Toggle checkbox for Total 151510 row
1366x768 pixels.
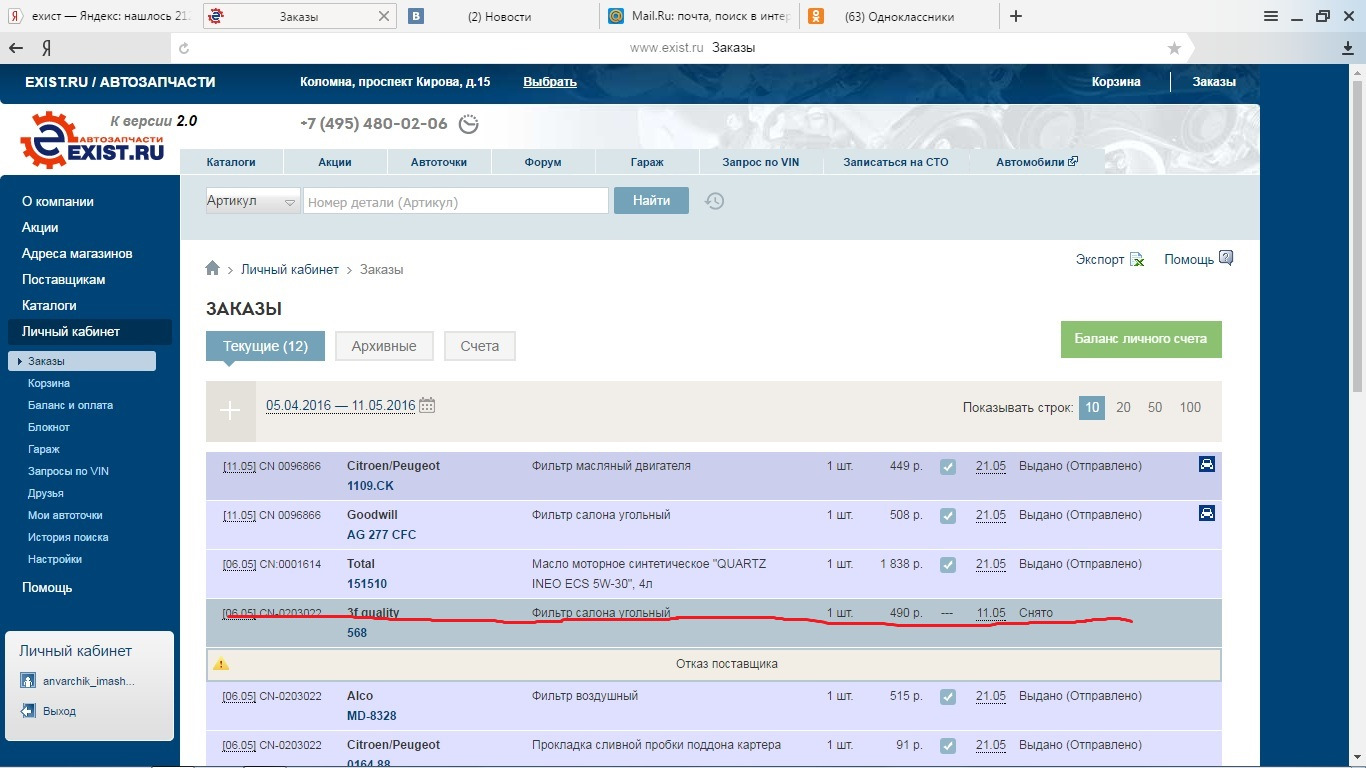coord(948,564)
